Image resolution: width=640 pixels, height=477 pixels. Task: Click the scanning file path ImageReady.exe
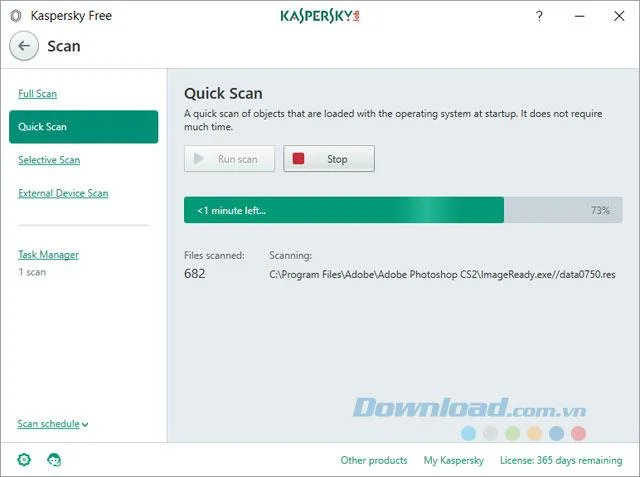[442, 274]
